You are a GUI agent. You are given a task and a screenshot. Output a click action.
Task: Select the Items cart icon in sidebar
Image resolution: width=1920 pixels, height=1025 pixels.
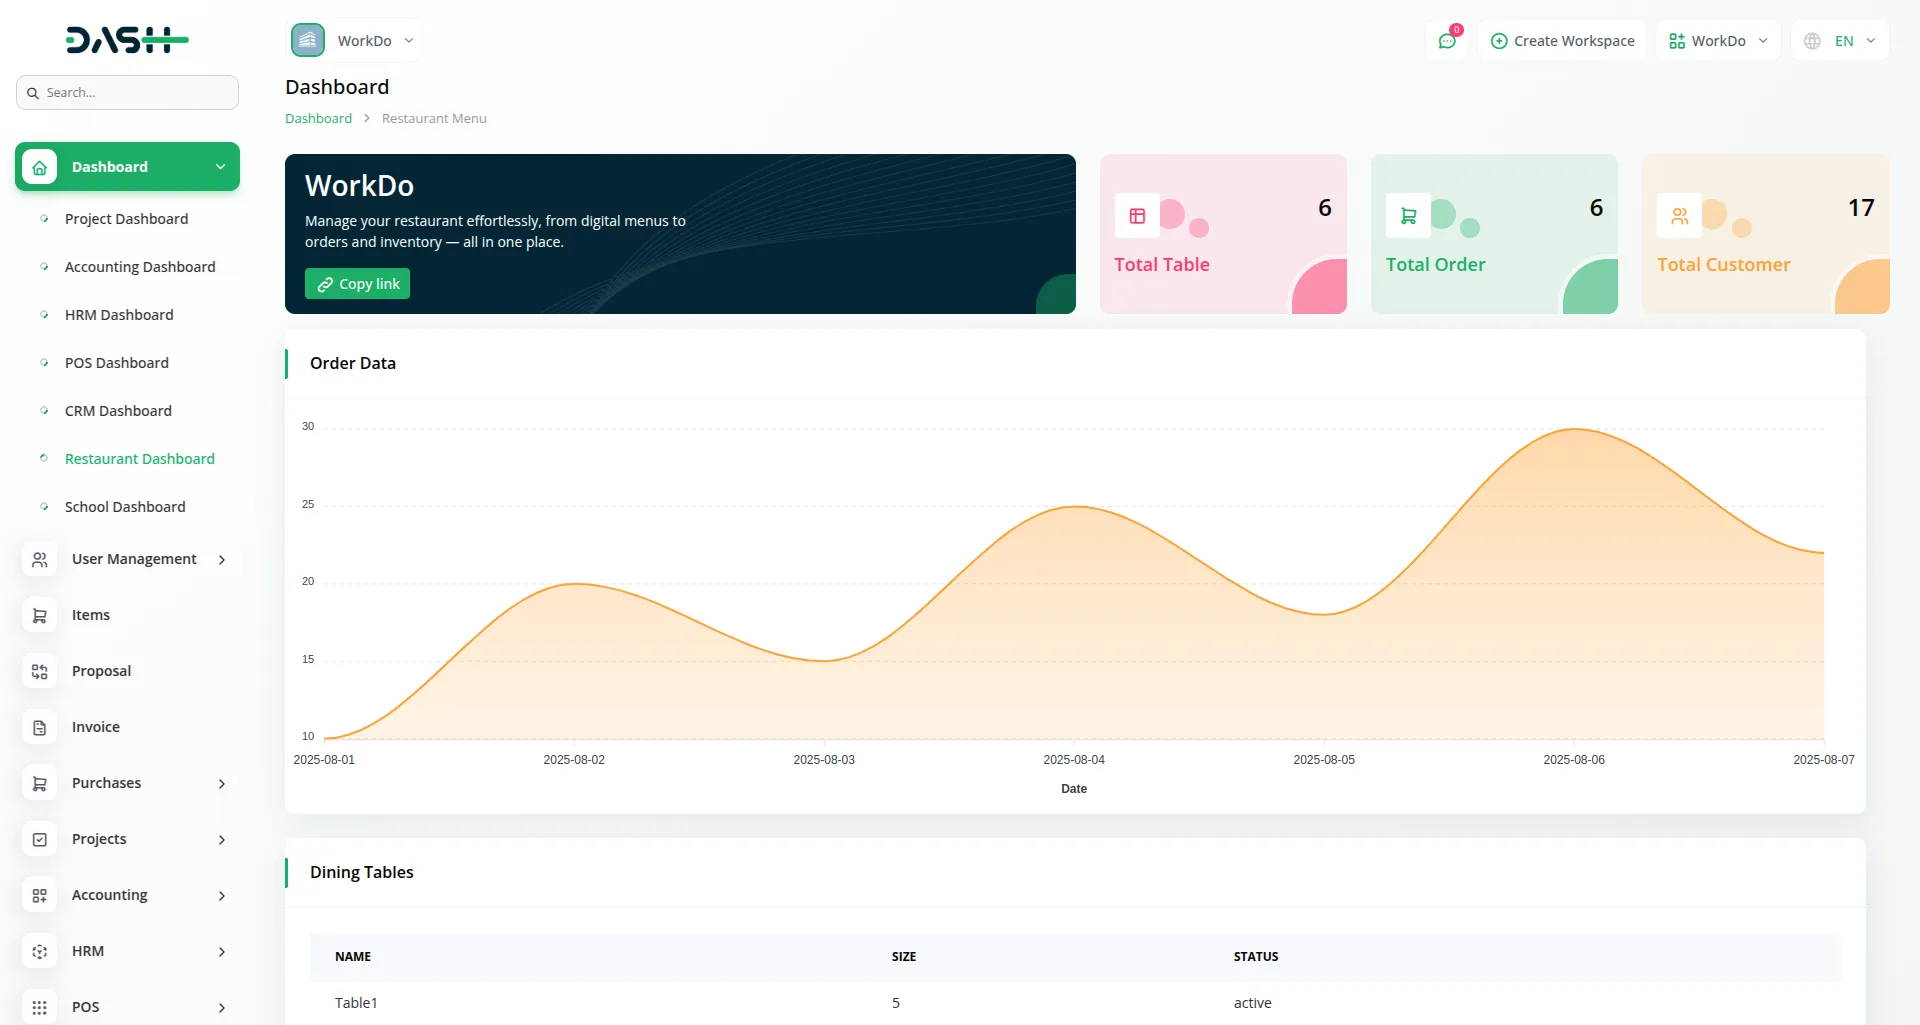click(39, 615)
